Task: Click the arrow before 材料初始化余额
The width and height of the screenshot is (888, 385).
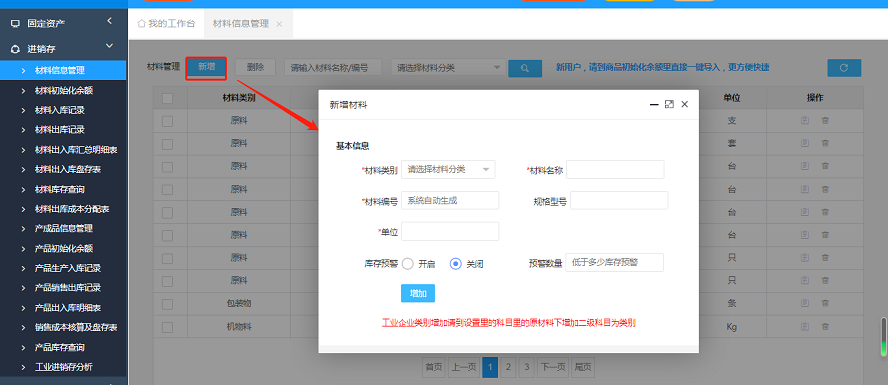Action: pyautogui.click(x=23, y=91)
